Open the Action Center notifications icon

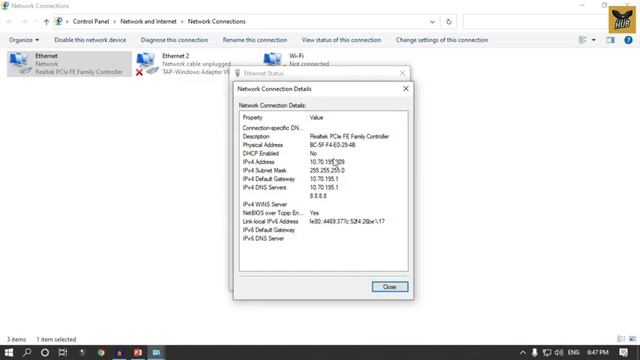coord(623,352)
